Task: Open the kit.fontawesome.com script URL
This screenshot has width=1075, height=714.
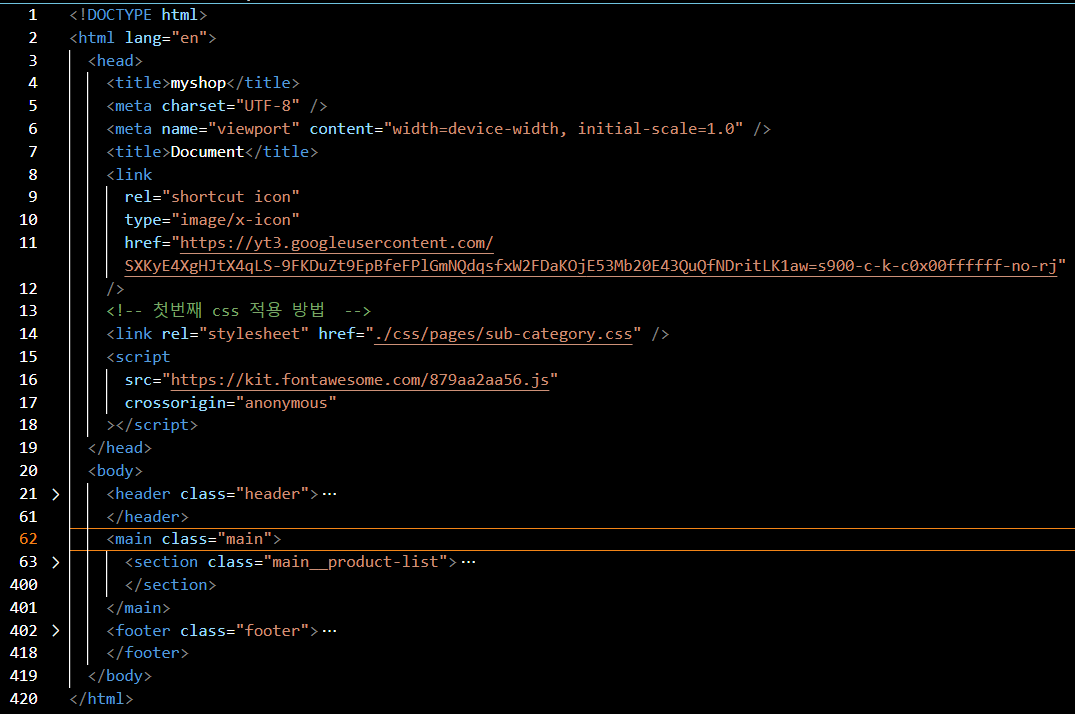Action: [360, 380]
